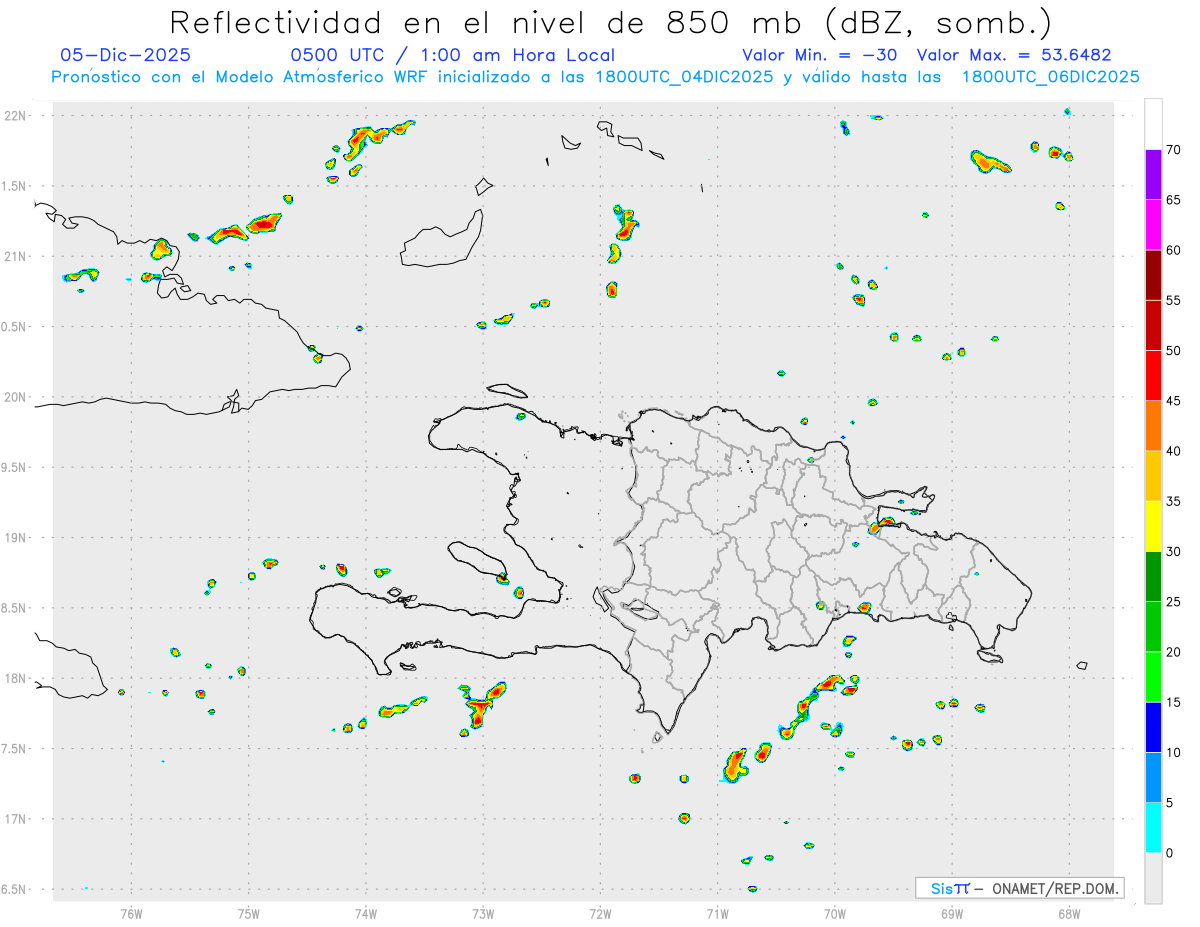The height and width of the screenshot is (927, 1200).
Task: Click the light blue 5-10 dBZ band
Action: 1153,777
